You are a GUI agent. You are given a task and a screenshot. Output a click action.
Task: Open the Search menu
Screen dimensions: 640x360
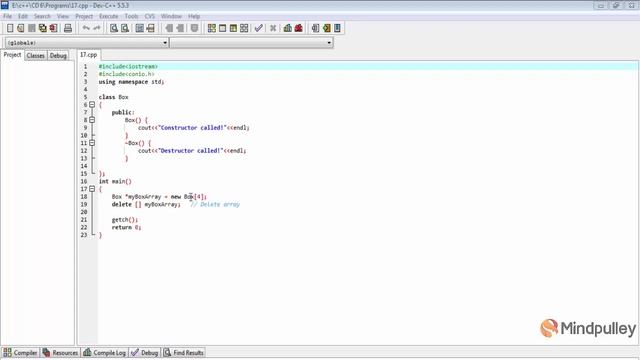click(42, 16)
